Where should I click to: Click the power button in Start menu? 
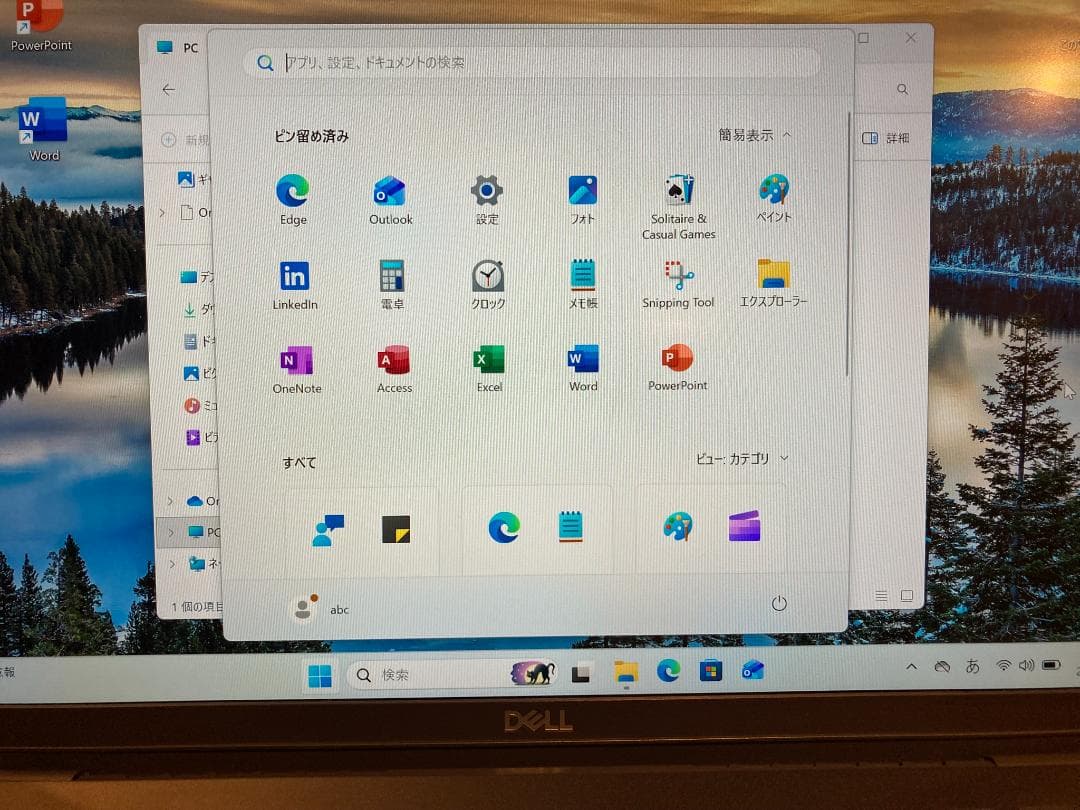(779, 604)
